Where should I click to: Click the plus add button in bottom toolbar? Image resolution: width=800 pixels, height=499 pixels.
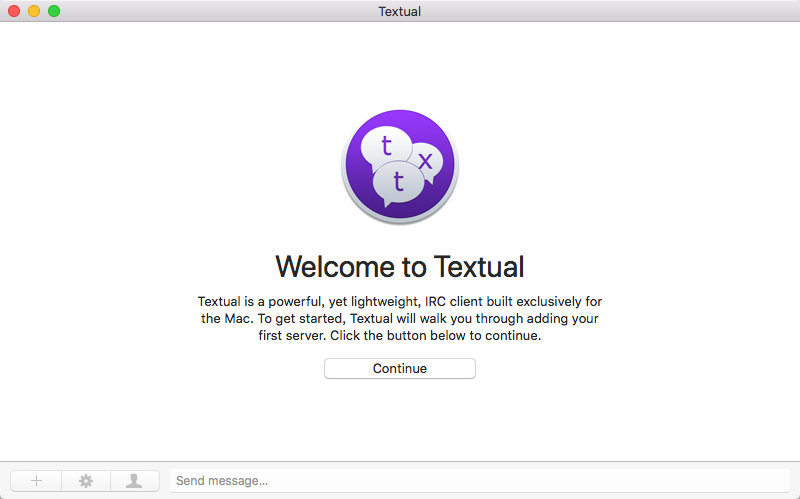point(36,481)
